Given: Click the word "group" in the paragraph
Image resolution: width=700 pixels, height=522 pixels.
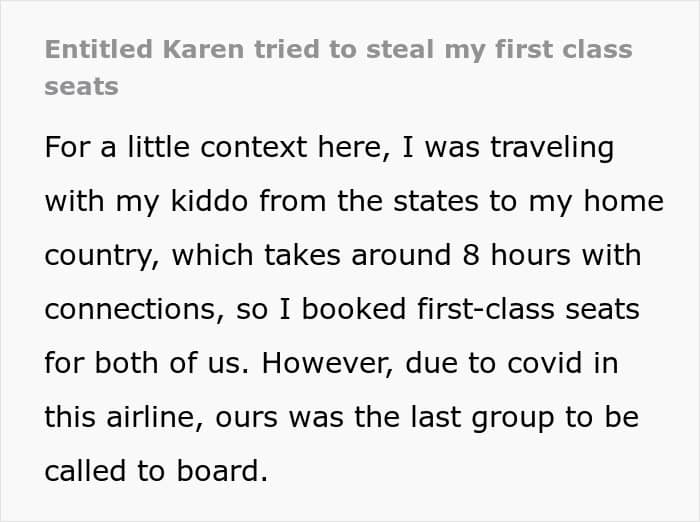Looking at the screenshot, I should tap(513, 418).
